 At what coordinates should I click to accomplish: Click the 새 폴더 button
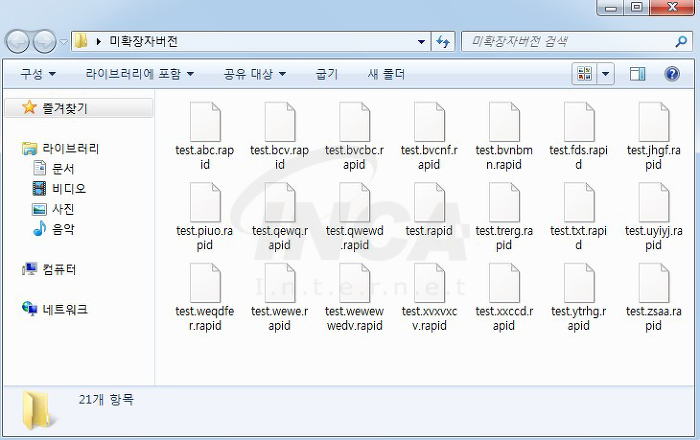(x=386, y=74)
